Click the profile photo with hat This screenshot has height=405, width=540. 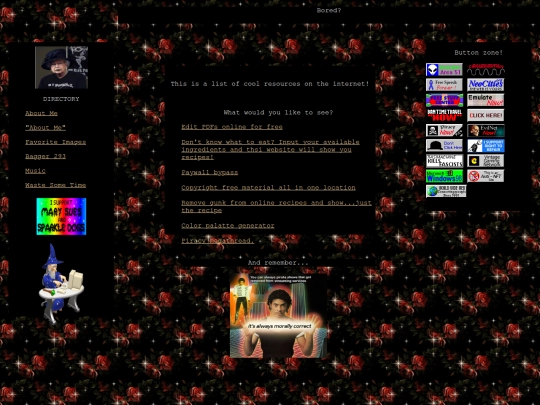coord(61,68)
